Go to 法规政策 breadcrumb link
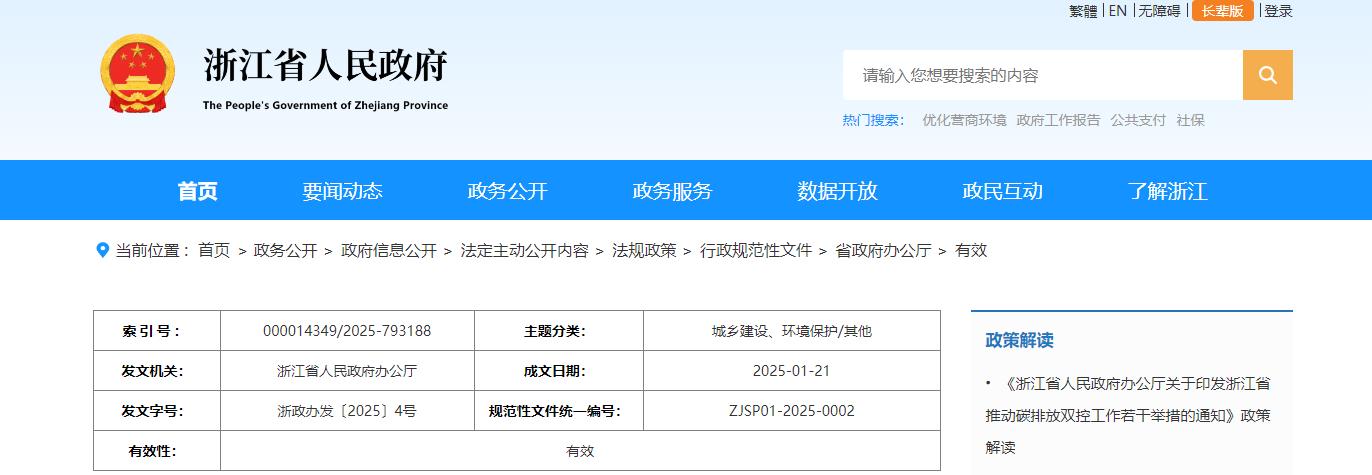The image size is (1372, 475). (644, 250)
